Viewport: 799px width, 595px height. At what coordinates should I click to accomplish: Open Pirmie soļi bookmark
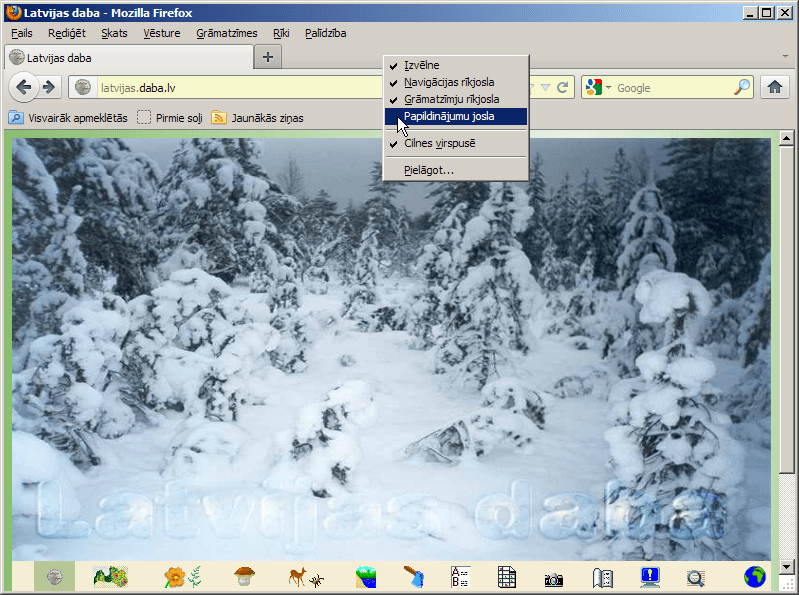click(x=170, y=118)
